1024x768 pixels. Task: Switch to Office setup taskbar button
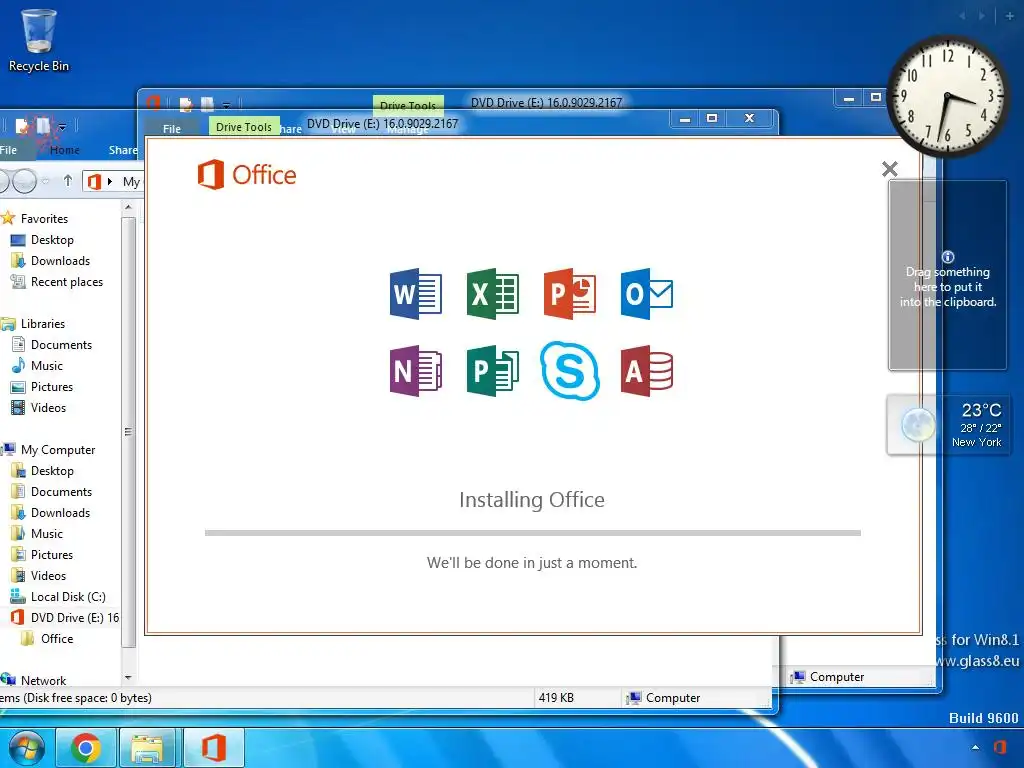click(x=214, y=748)
